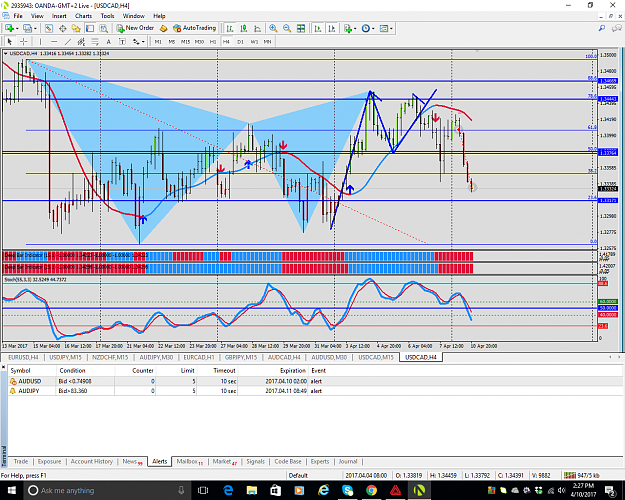Switch chart to line chart type
This screenshot has height=500, width=625.
click(257, 28)
